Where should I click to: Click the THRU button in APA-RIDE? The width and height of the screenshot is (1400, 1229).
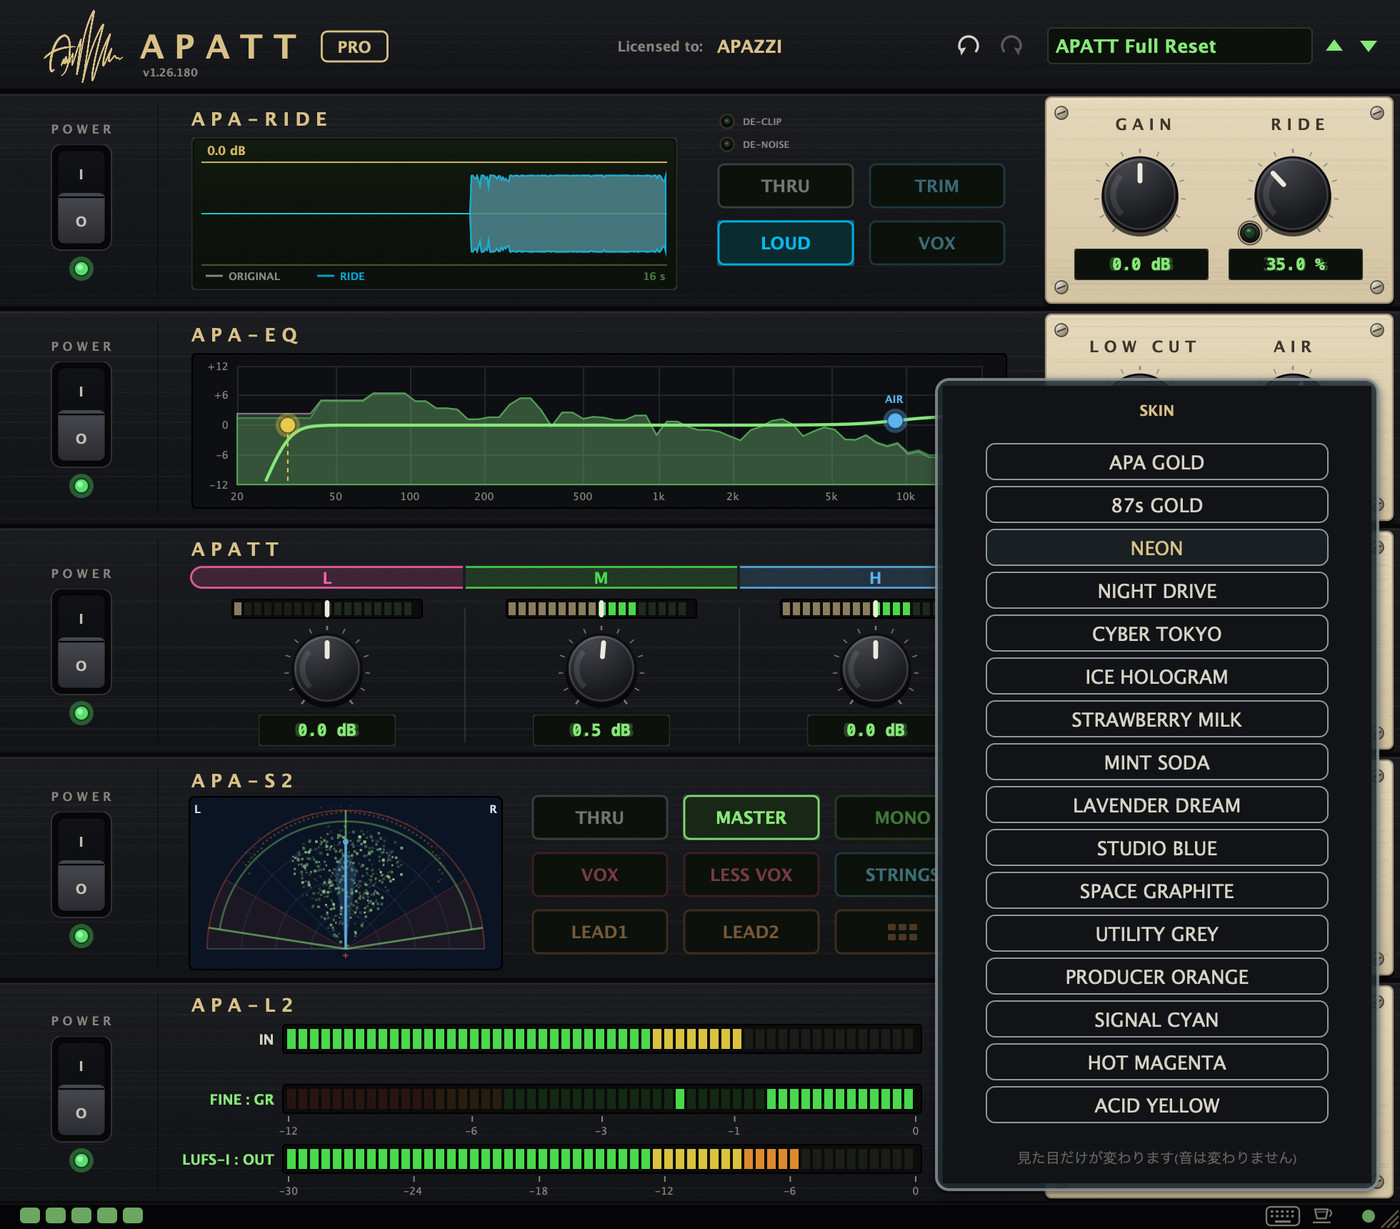785,186
